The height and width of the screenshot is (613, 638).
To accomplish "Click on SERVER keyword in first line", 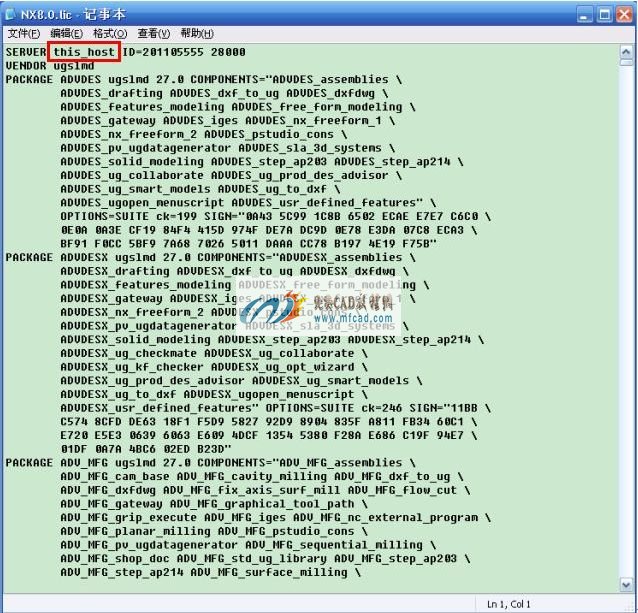I will [26, 52].
